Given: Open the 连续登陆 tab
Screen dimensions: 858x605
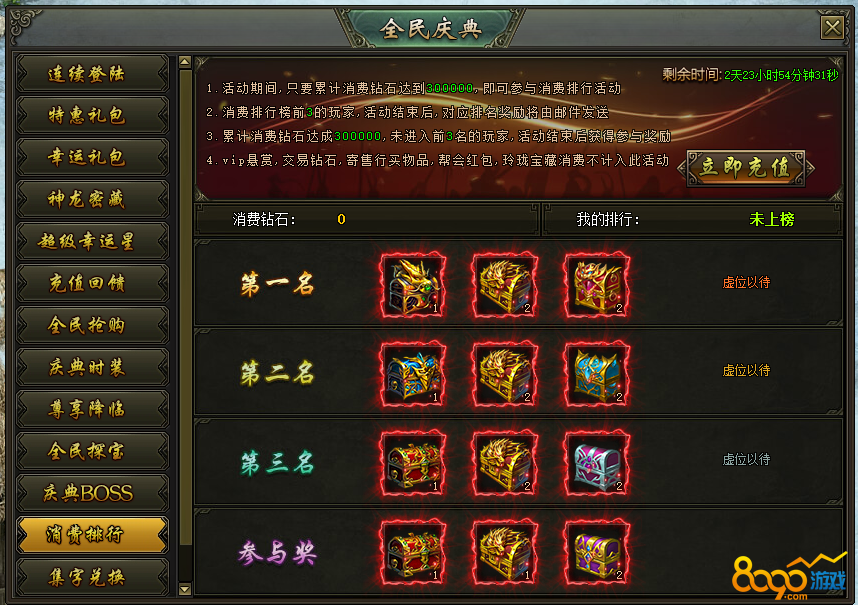Looking at the screenshot, I should coord(92,73).
